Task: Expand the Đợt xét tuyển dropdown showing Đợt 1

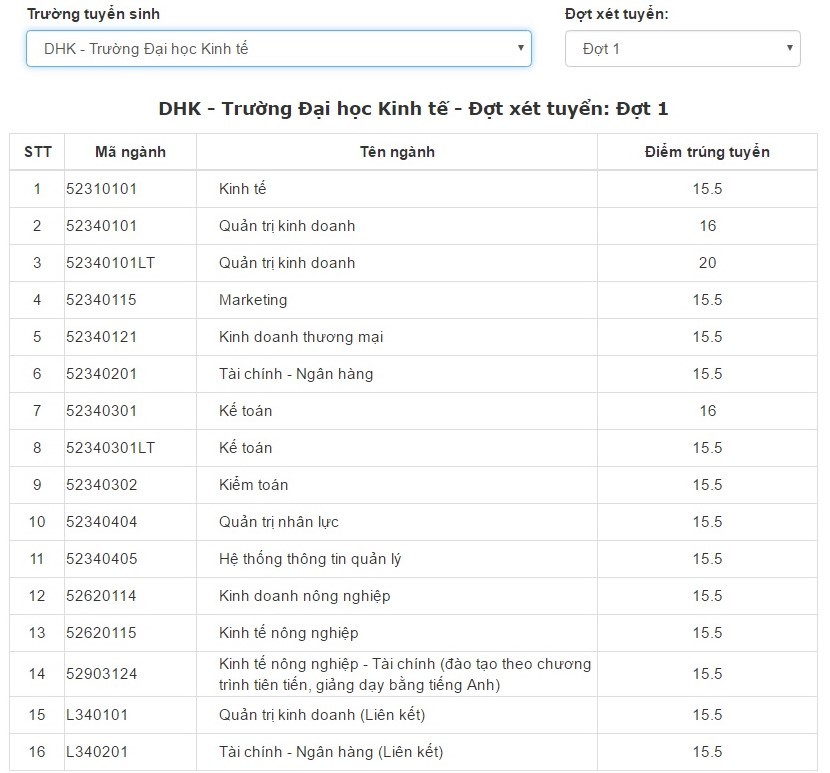Action: point(682,48)
